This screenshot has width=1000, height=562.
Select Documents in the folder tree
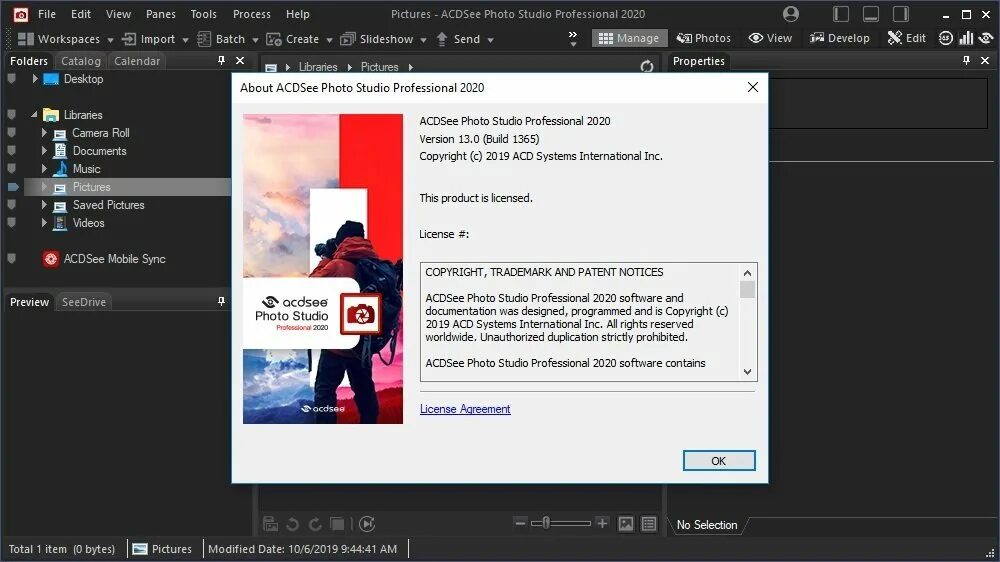point(99,151)
